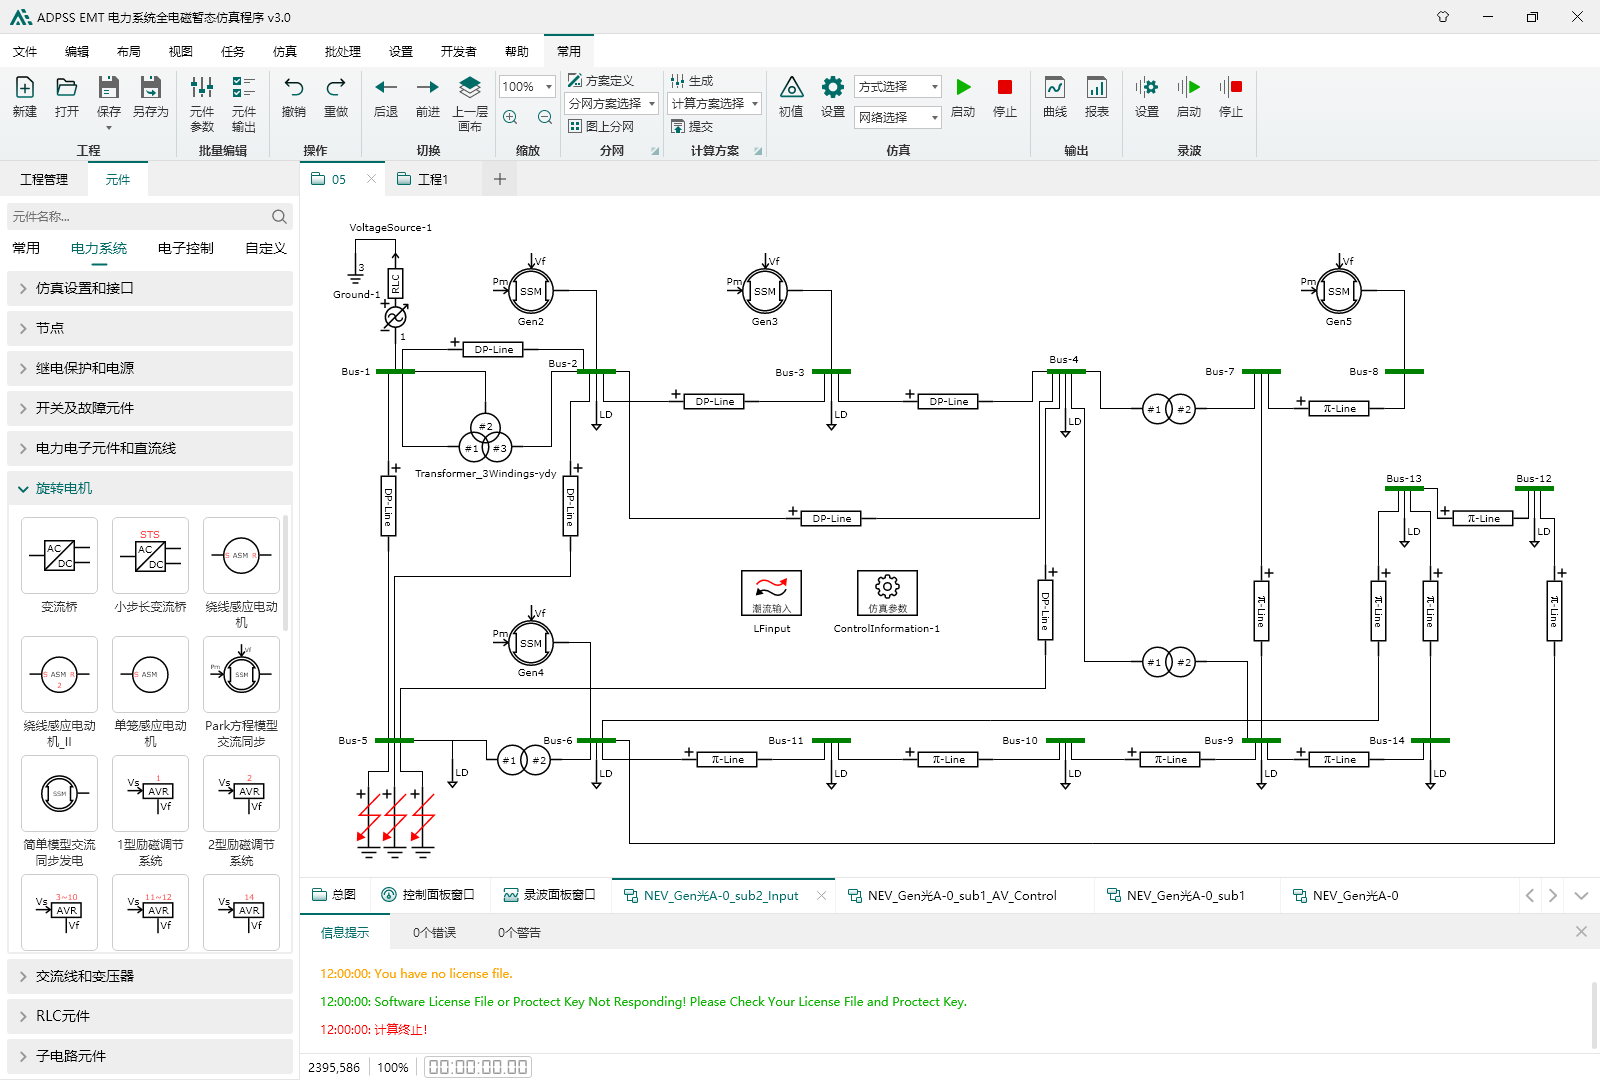Open the 100% zoom level dropdown

click(x=548, y=87)
